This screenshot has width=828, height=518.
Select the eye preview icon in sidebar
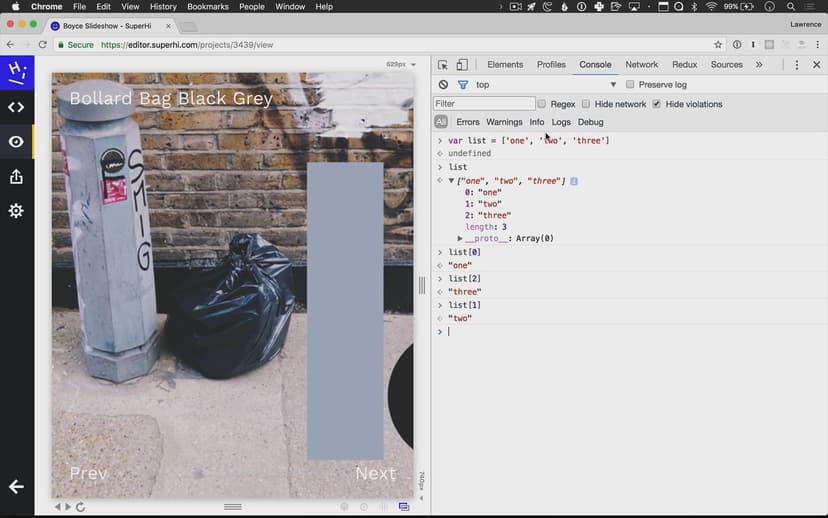tap(16, 142)
